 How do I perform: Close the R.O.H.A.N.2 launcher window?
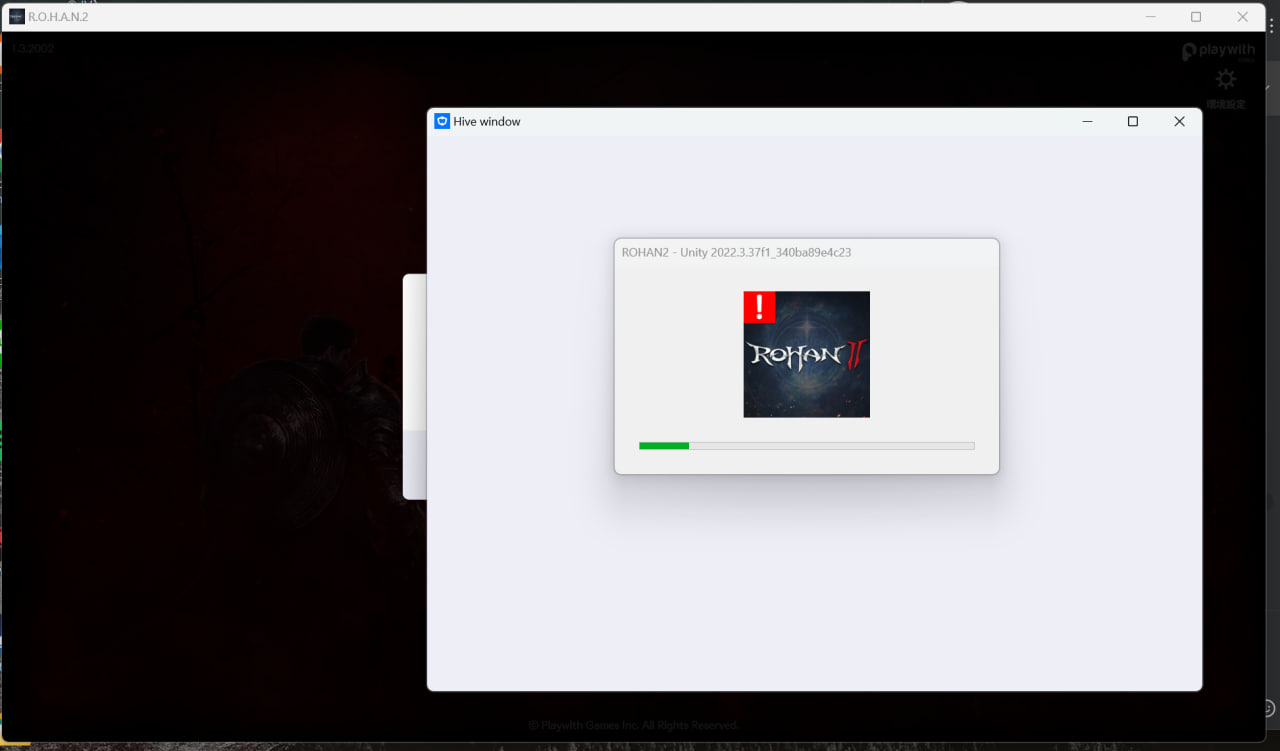(1242, 17)
